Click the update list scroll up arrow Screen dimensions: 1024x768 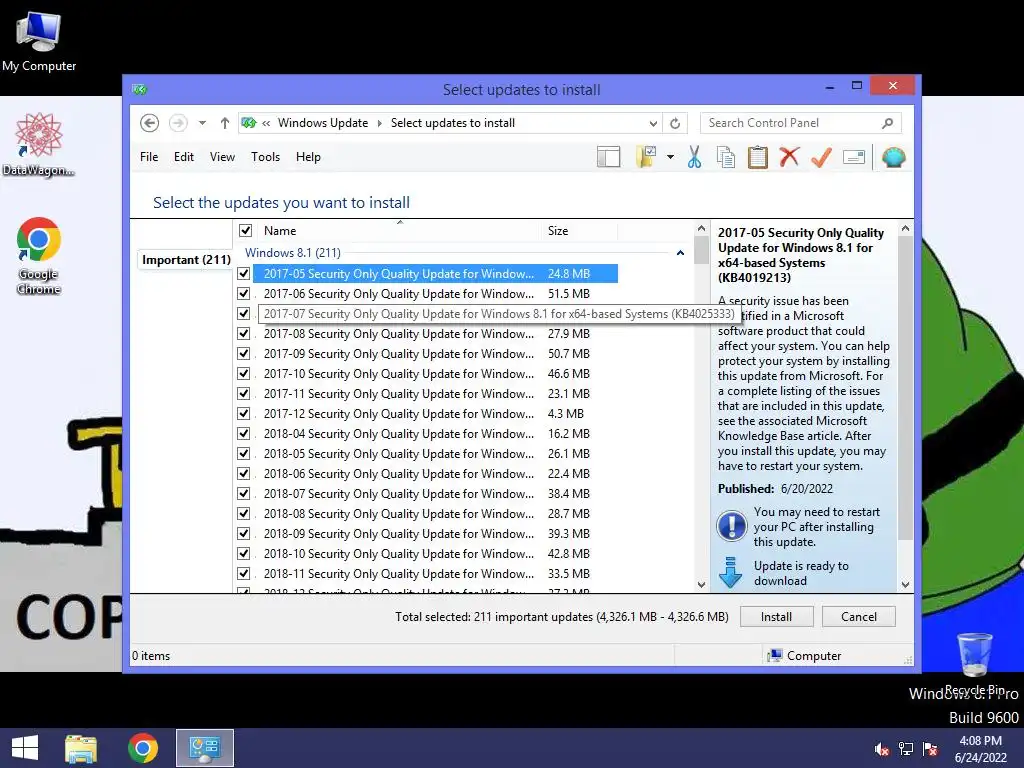point(701,229)
